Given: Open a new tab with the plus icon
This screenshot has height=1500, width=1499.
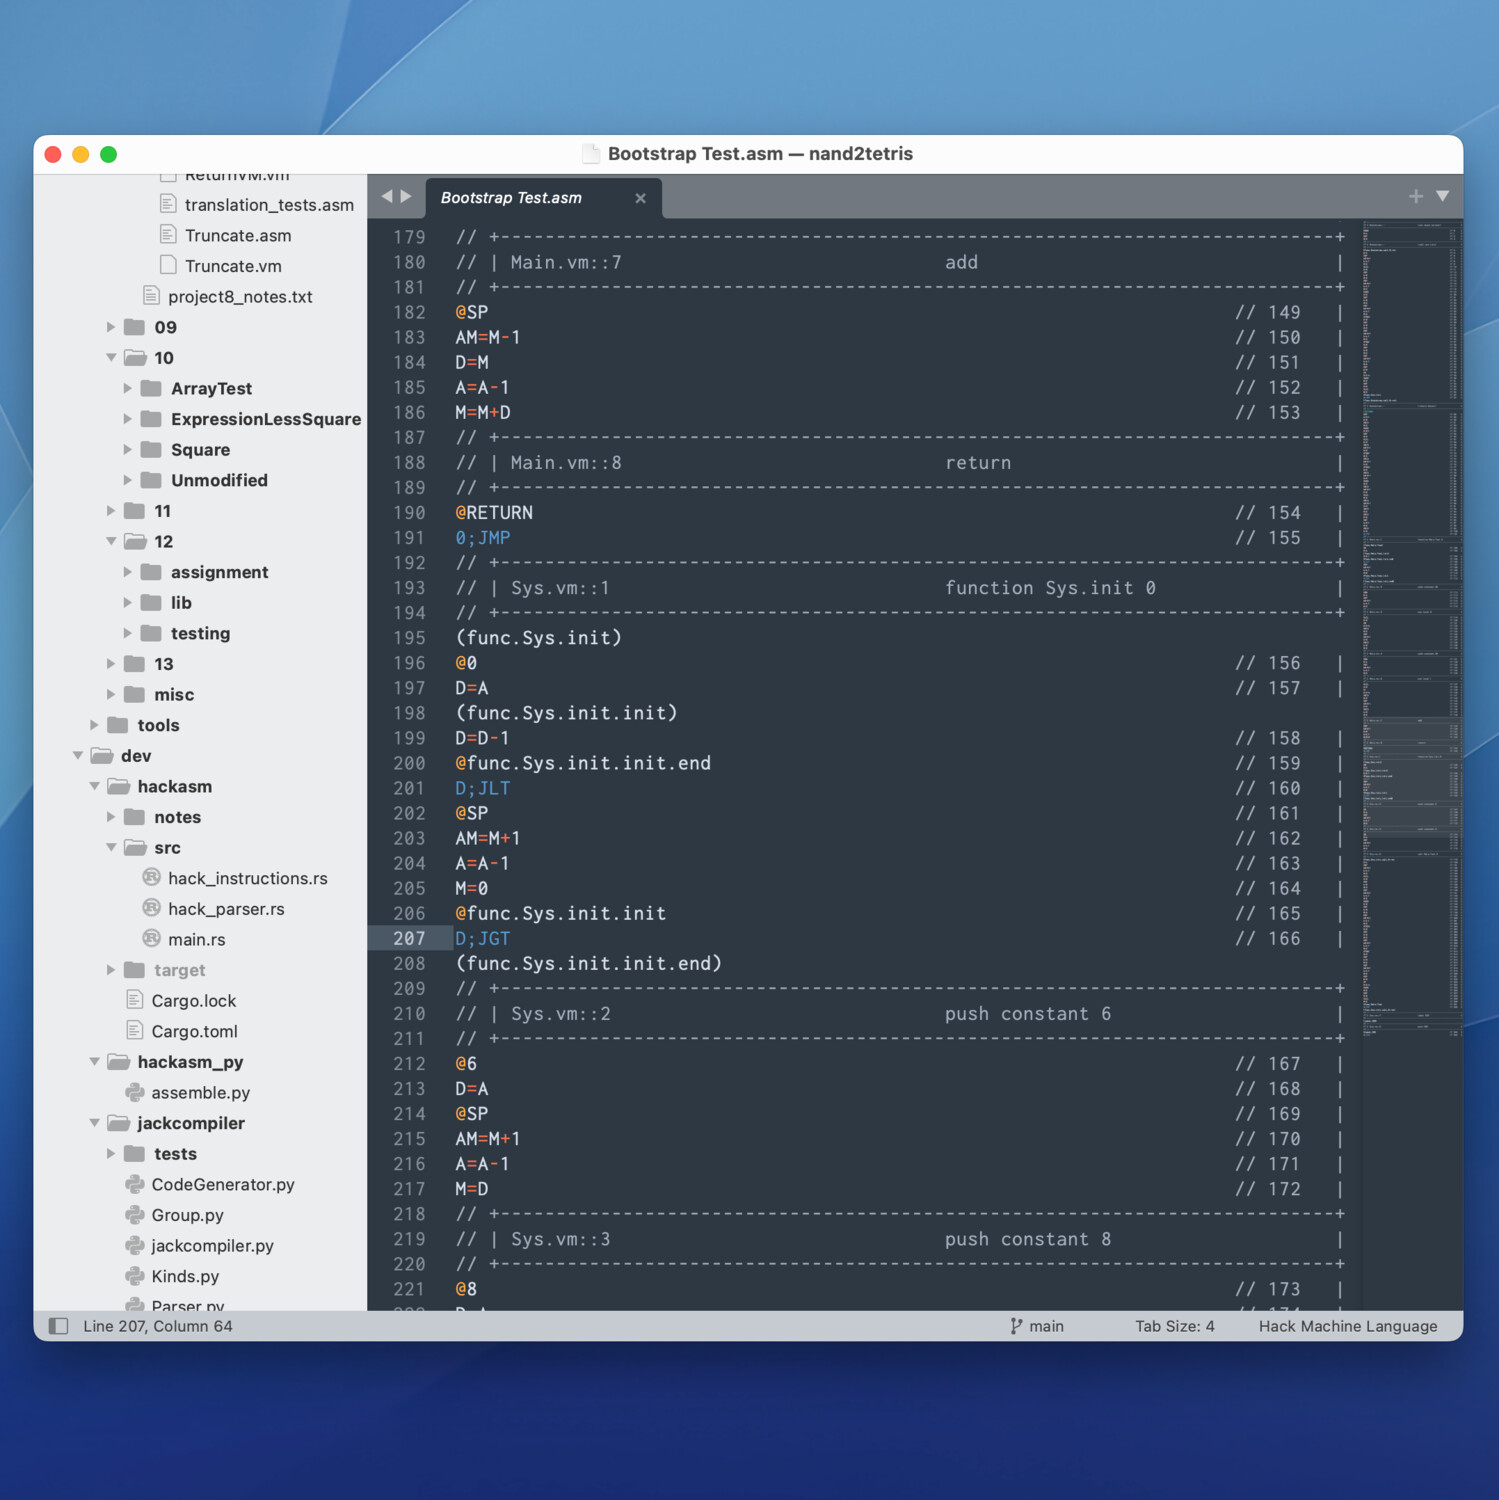Looking at the screenshot, I should [x=1415, y=196].
